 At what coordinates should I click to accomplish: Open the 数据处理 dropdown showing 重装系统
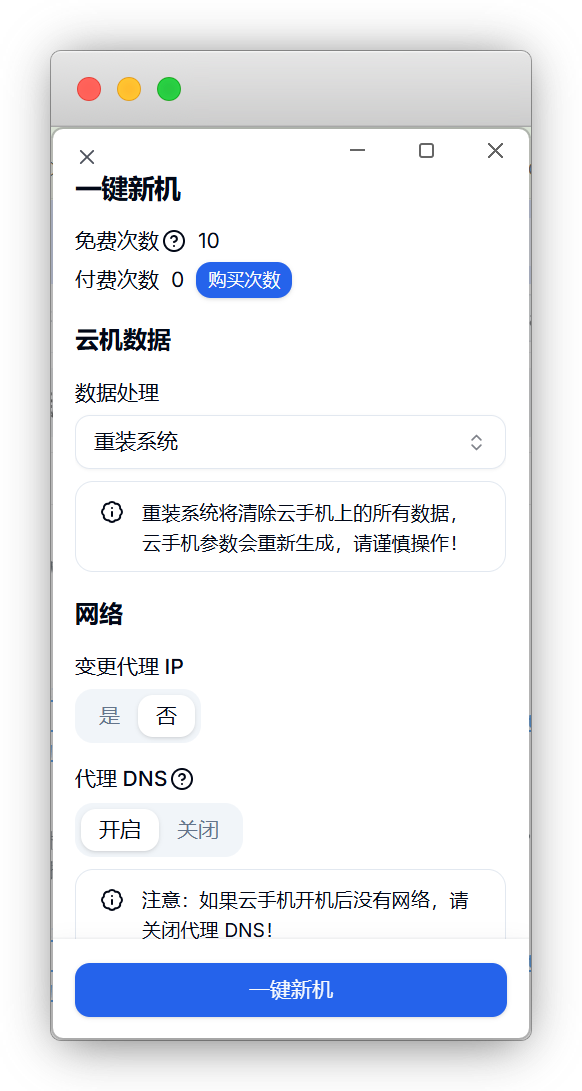[290, 442]
